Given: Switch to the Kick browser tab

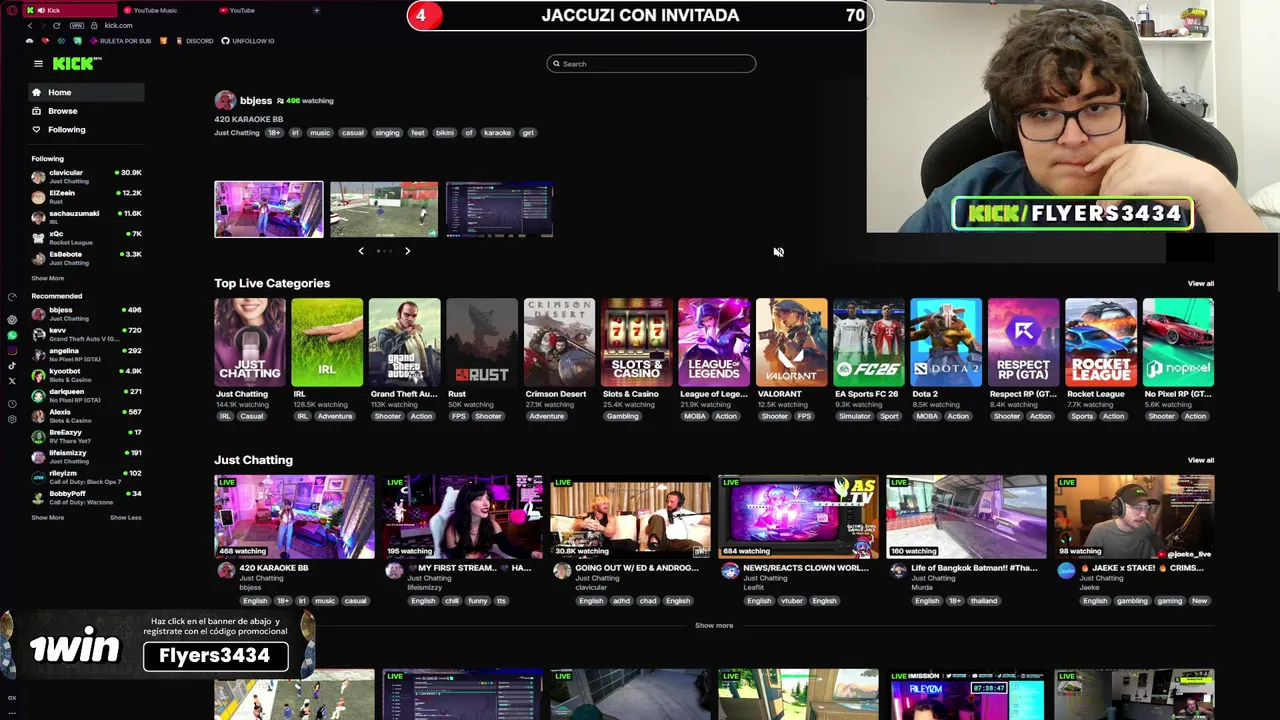Looking at the screenshot, I should 69,10.
